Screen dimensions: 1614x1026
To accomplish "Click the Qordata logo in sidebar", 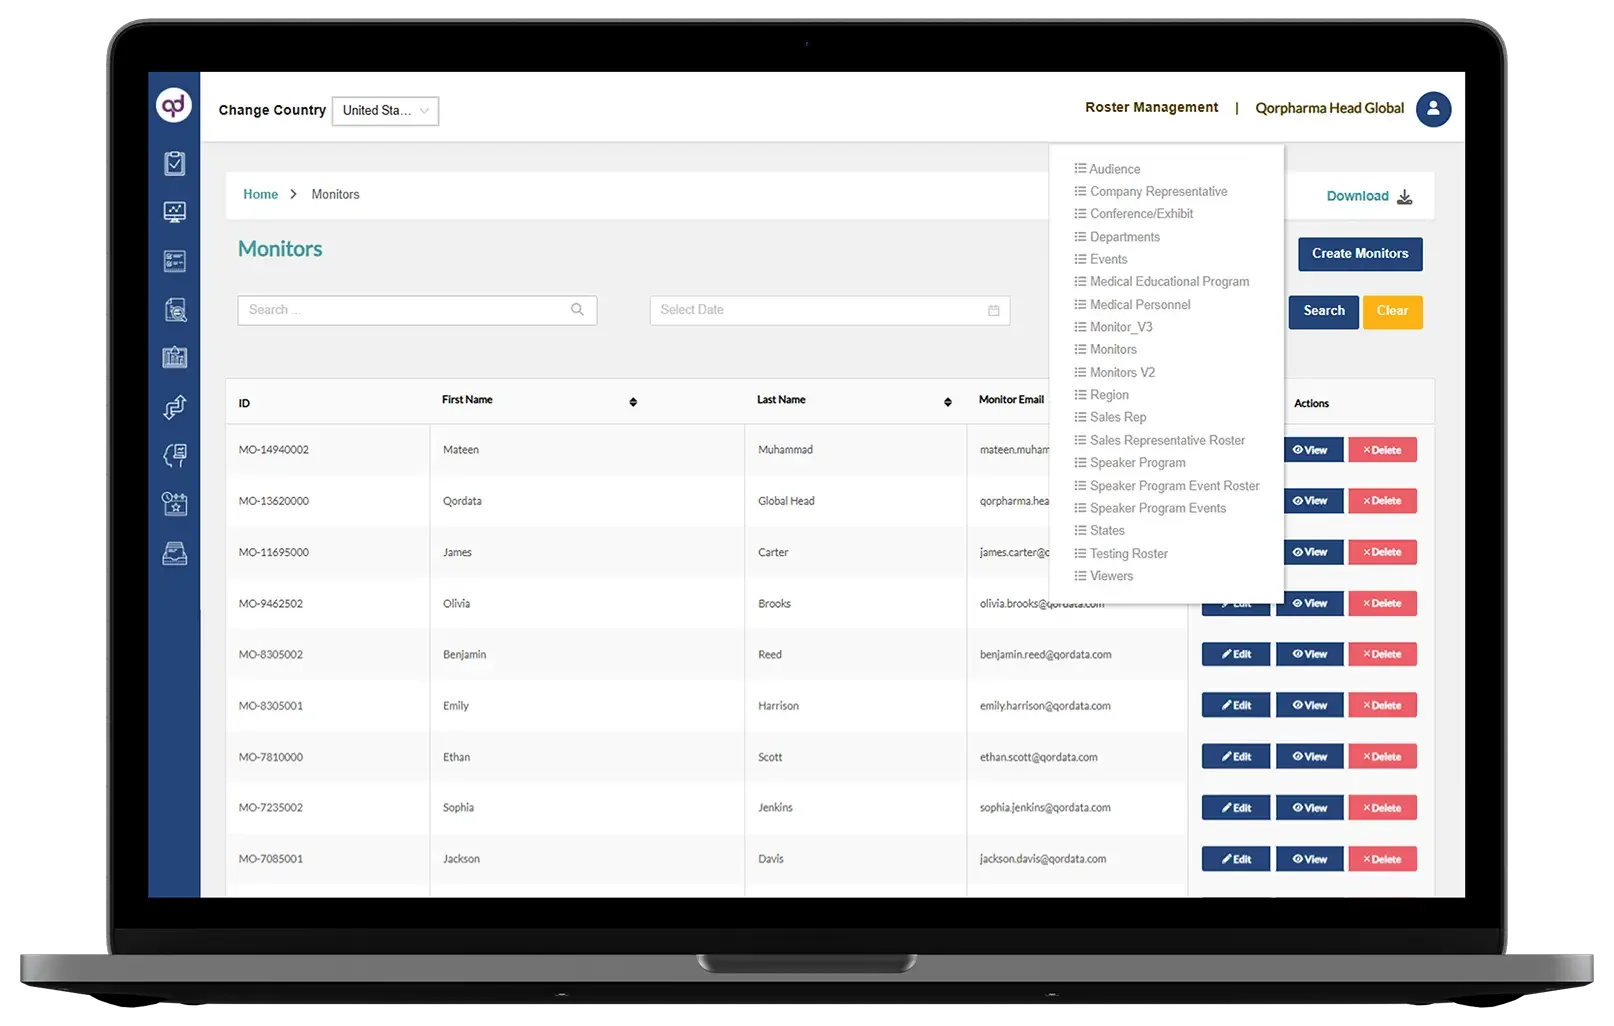I will point(174,105).
